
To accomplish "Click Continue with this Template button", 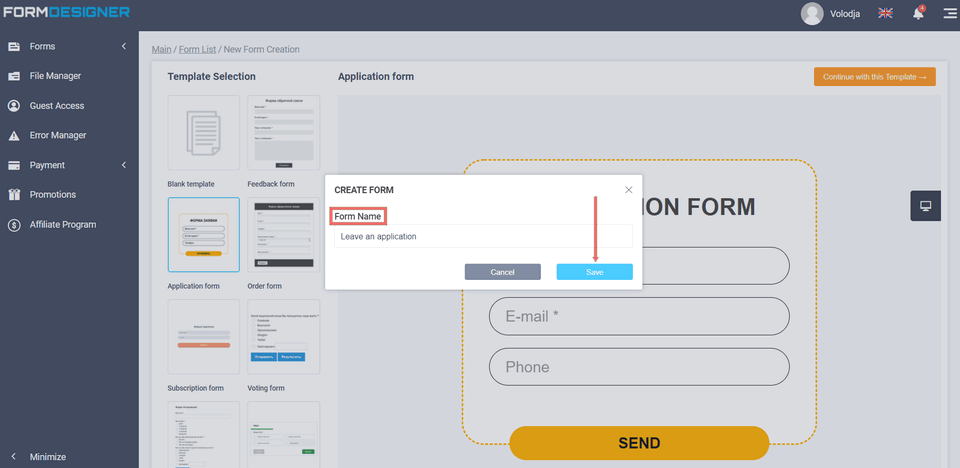I will click(874, 77).
